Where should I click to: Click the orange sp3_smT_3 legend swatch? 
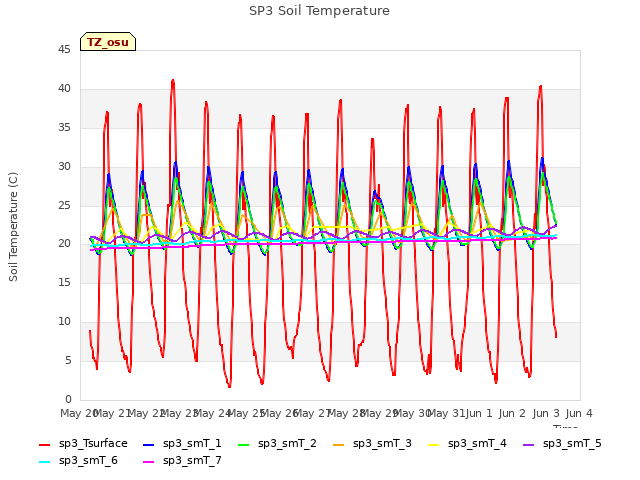[x=339, y=444]
